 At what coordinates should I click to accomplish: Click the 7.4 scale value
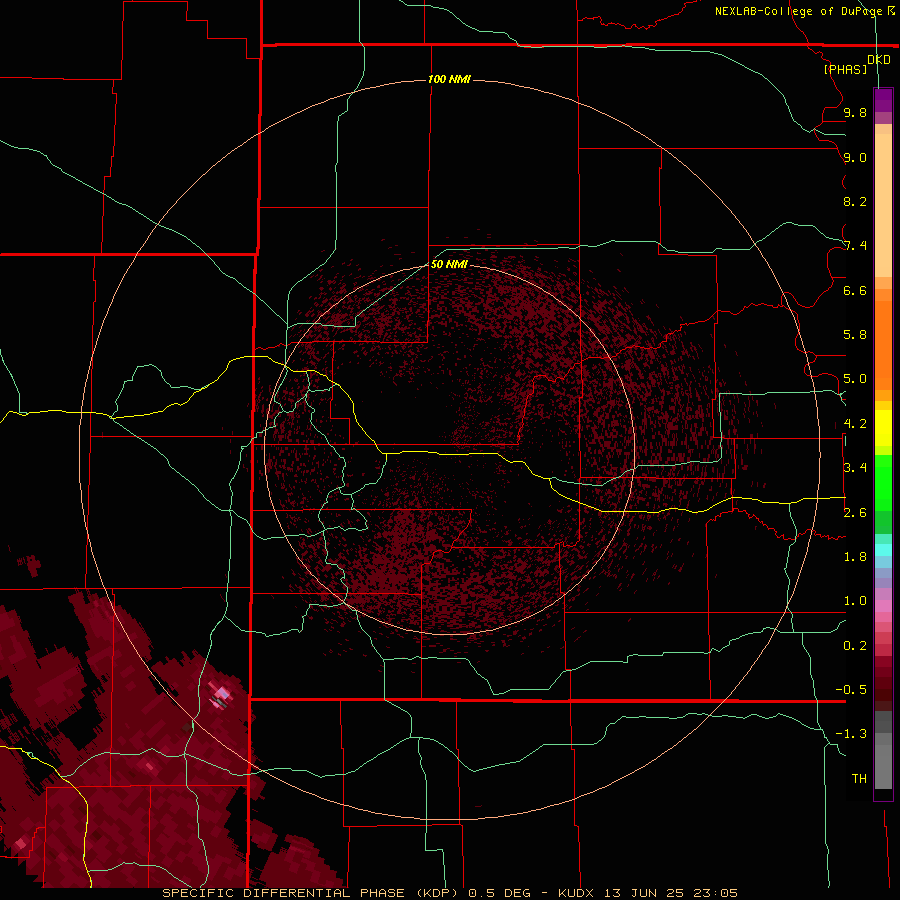855,246
